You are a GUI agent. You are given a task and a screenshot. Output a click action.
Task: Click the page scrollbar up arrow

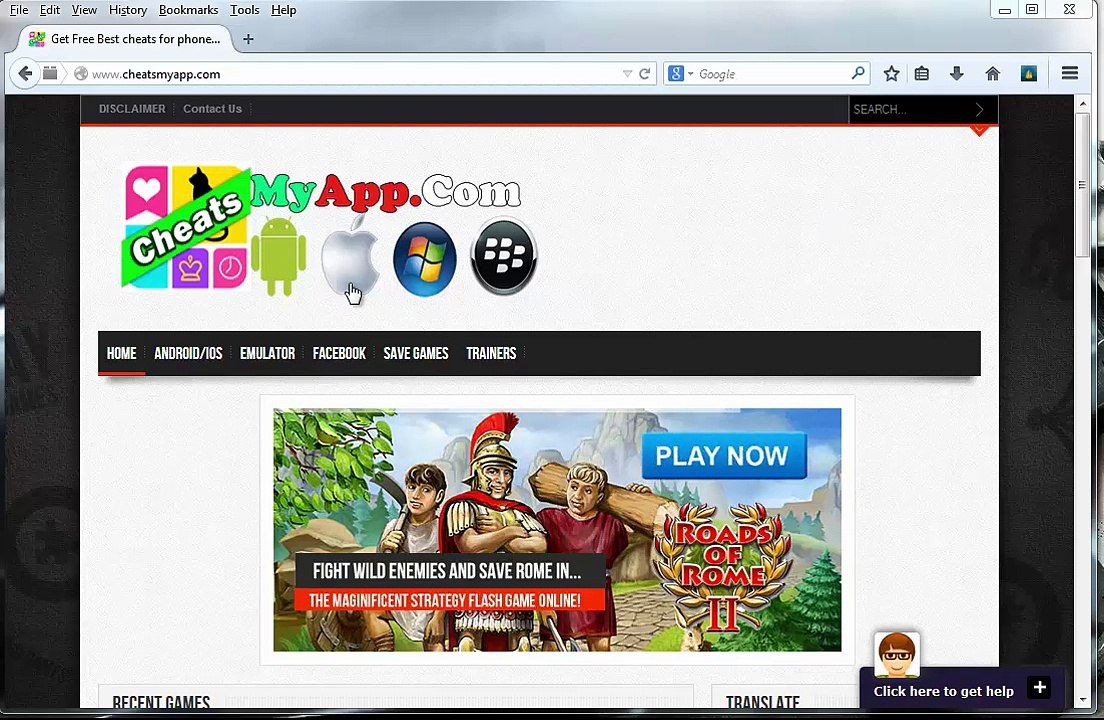point(1083,103)
